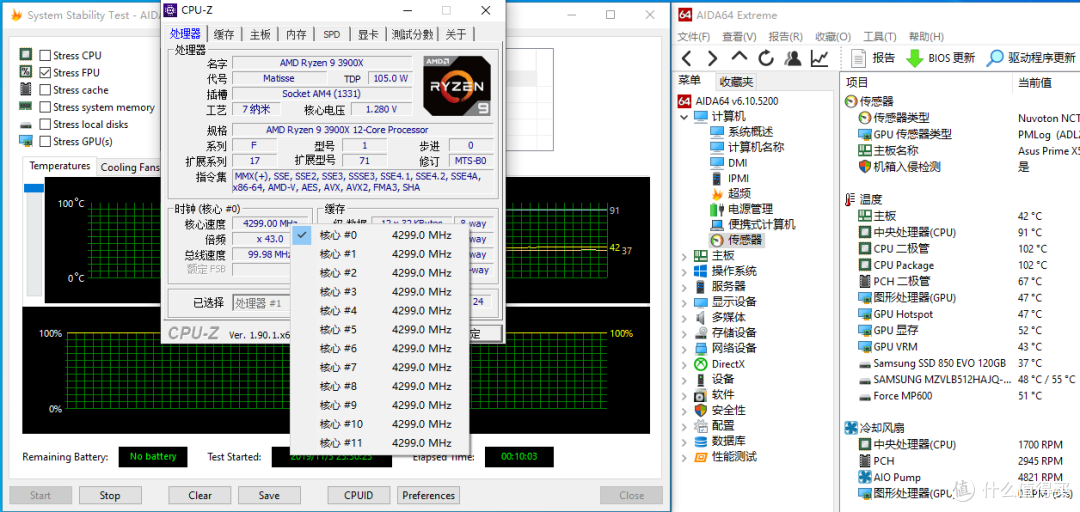Open the user icon in AIDA64 toolbar

point(793,58)
